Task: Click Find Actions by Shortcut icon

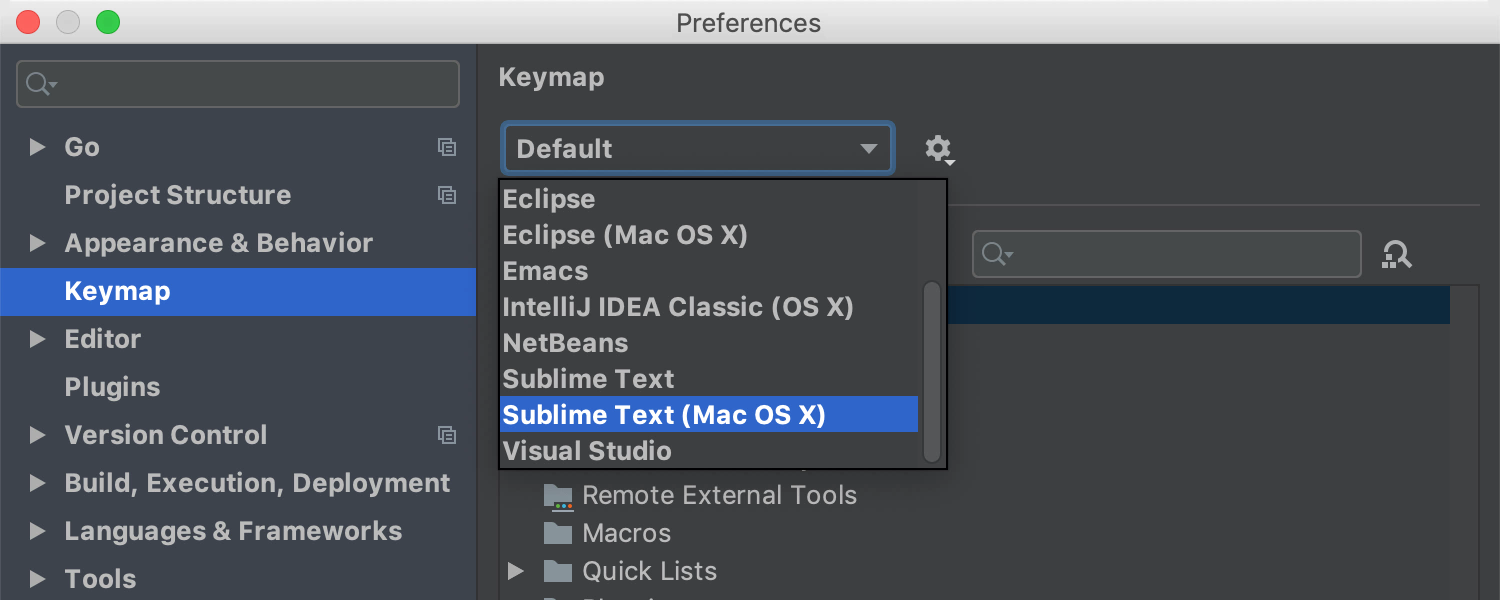Action: (x=1396, y=255)
